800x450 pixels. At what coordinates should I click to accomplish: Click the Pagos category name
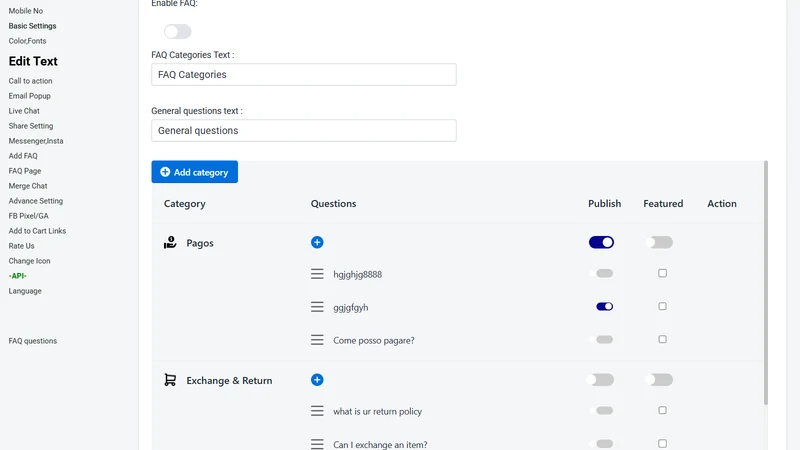coord(199,243)
